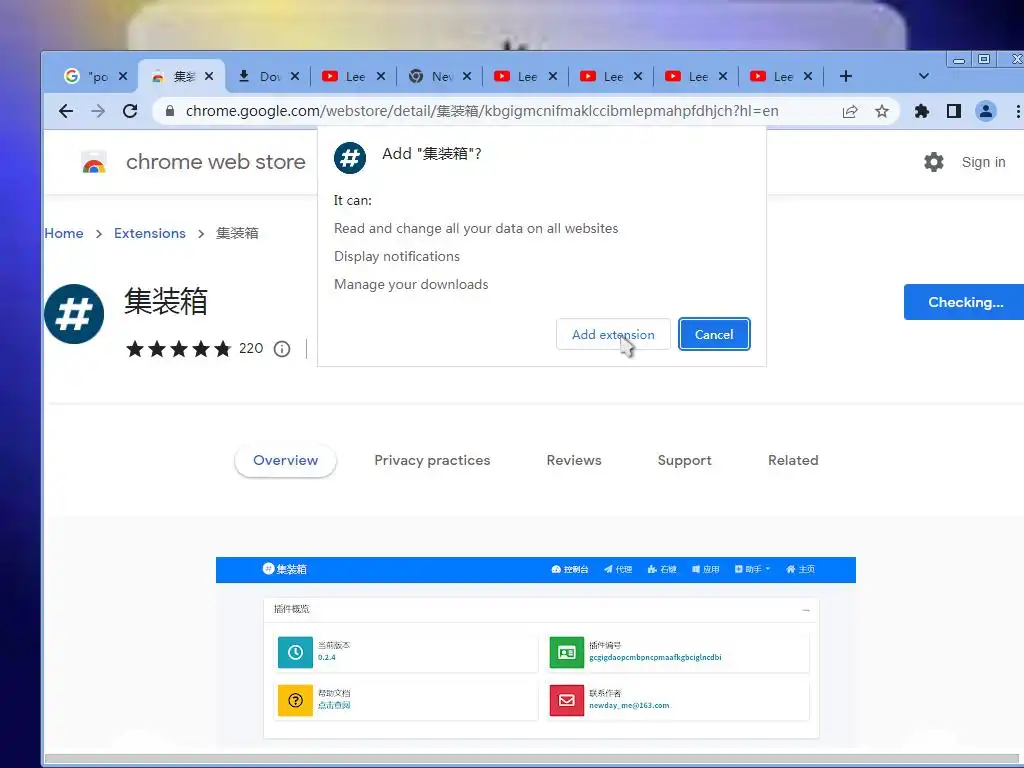Close the Google search tab

pyautogui.click(x=123, y=76)
